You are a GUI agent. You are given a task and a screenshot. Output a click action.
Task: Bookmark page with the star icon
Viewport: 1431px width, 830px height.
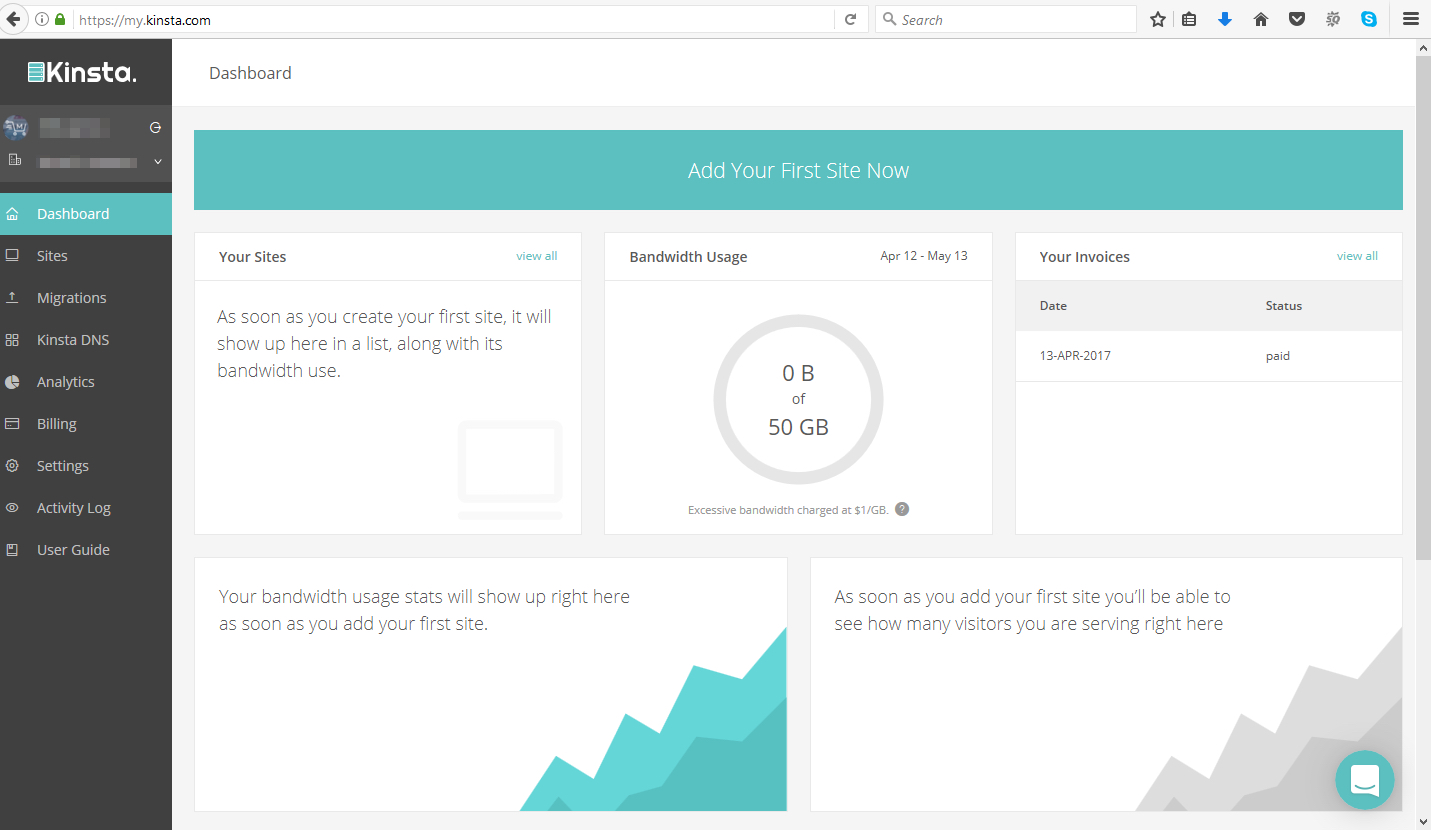pyautogui.click(x=1158, y=19)
